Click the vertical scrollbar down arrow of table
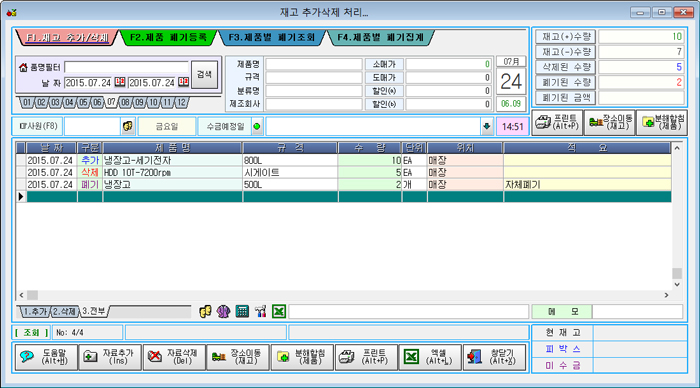 pyautogui.click(x=677, y=284)
